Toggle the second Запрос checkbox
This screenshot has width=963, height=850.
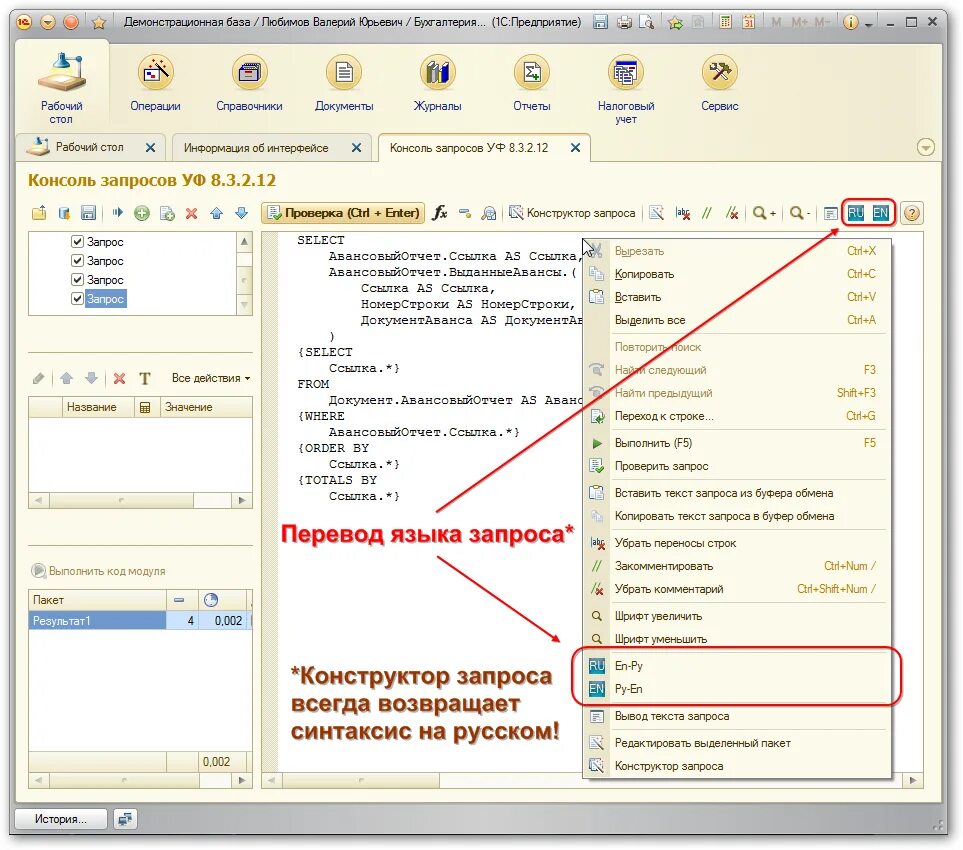point(77,260)
